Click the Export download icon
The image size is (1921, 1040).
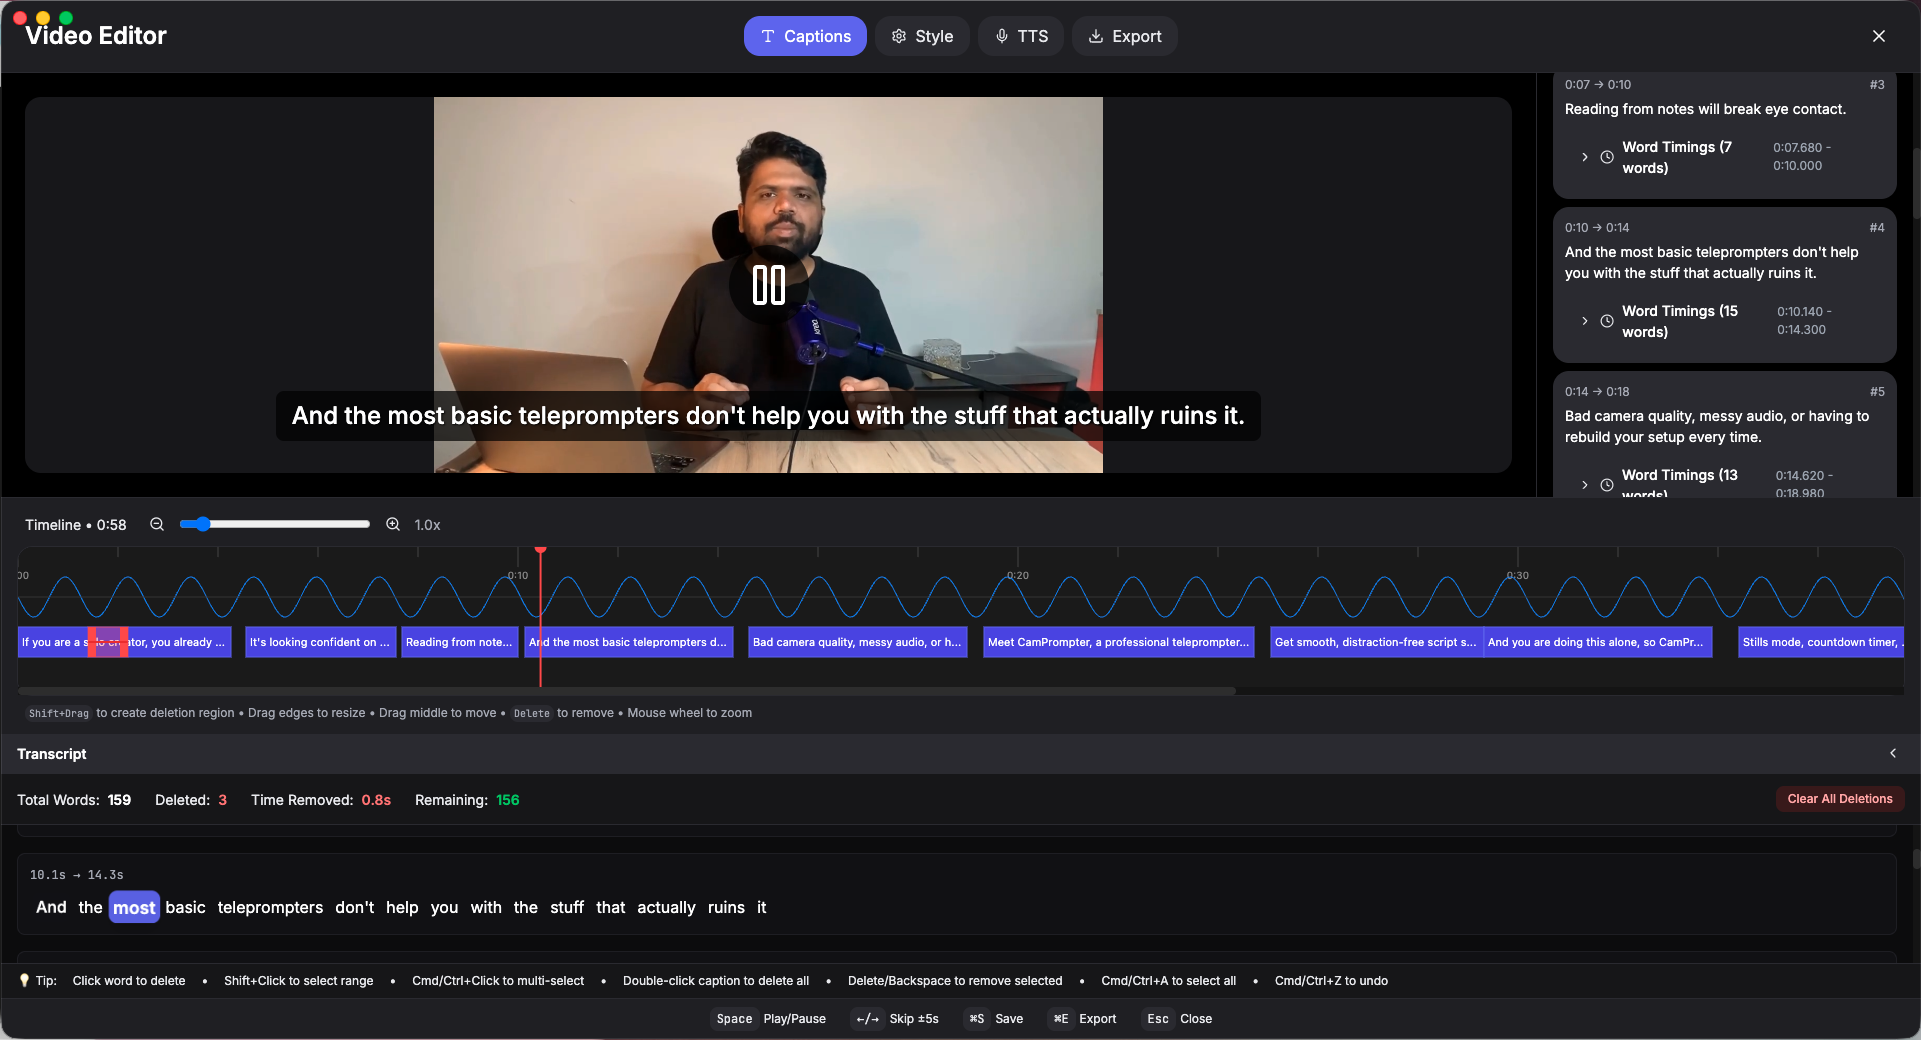(1093, 36)
